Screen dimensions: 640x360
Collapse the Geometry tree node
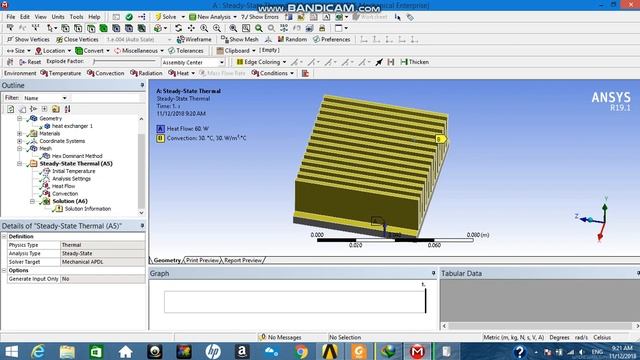[19, 118]
